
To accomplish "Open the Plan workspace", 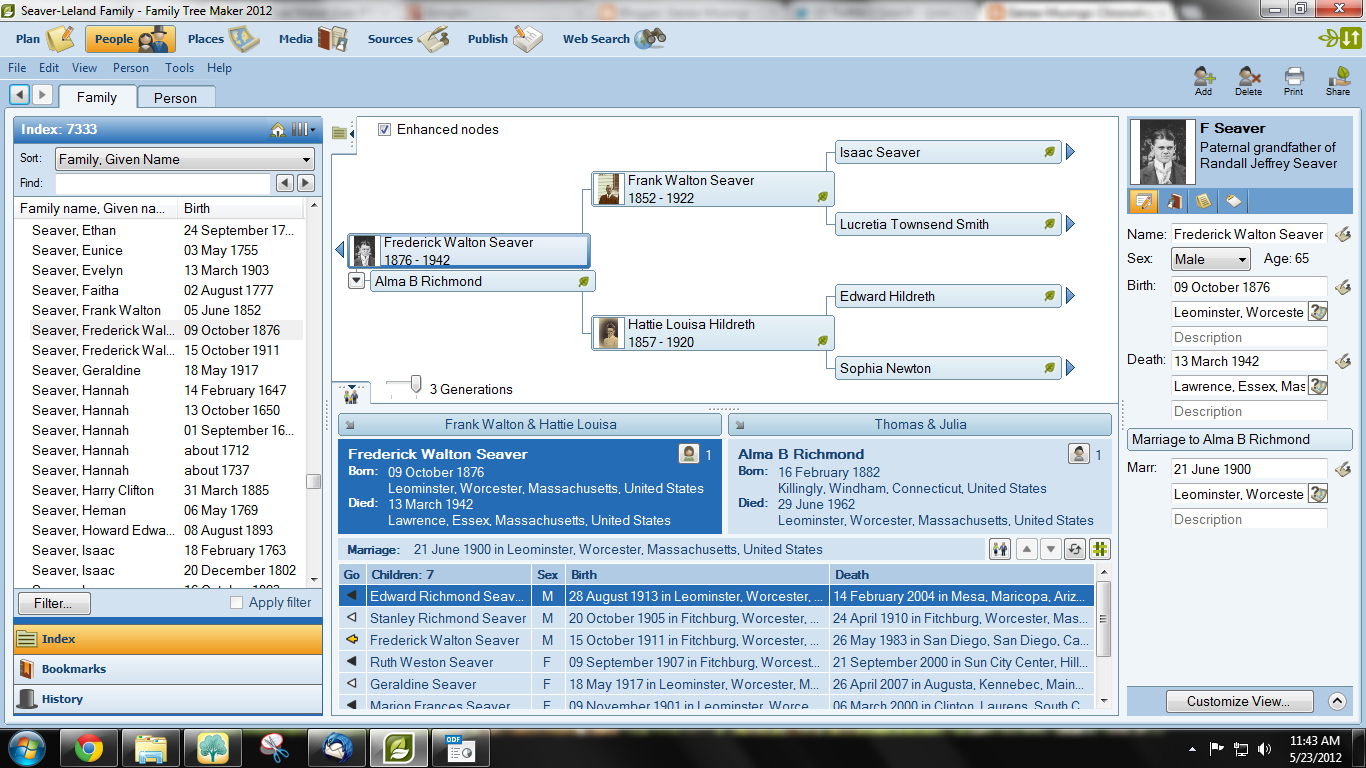I will click(x=45, y=39).
